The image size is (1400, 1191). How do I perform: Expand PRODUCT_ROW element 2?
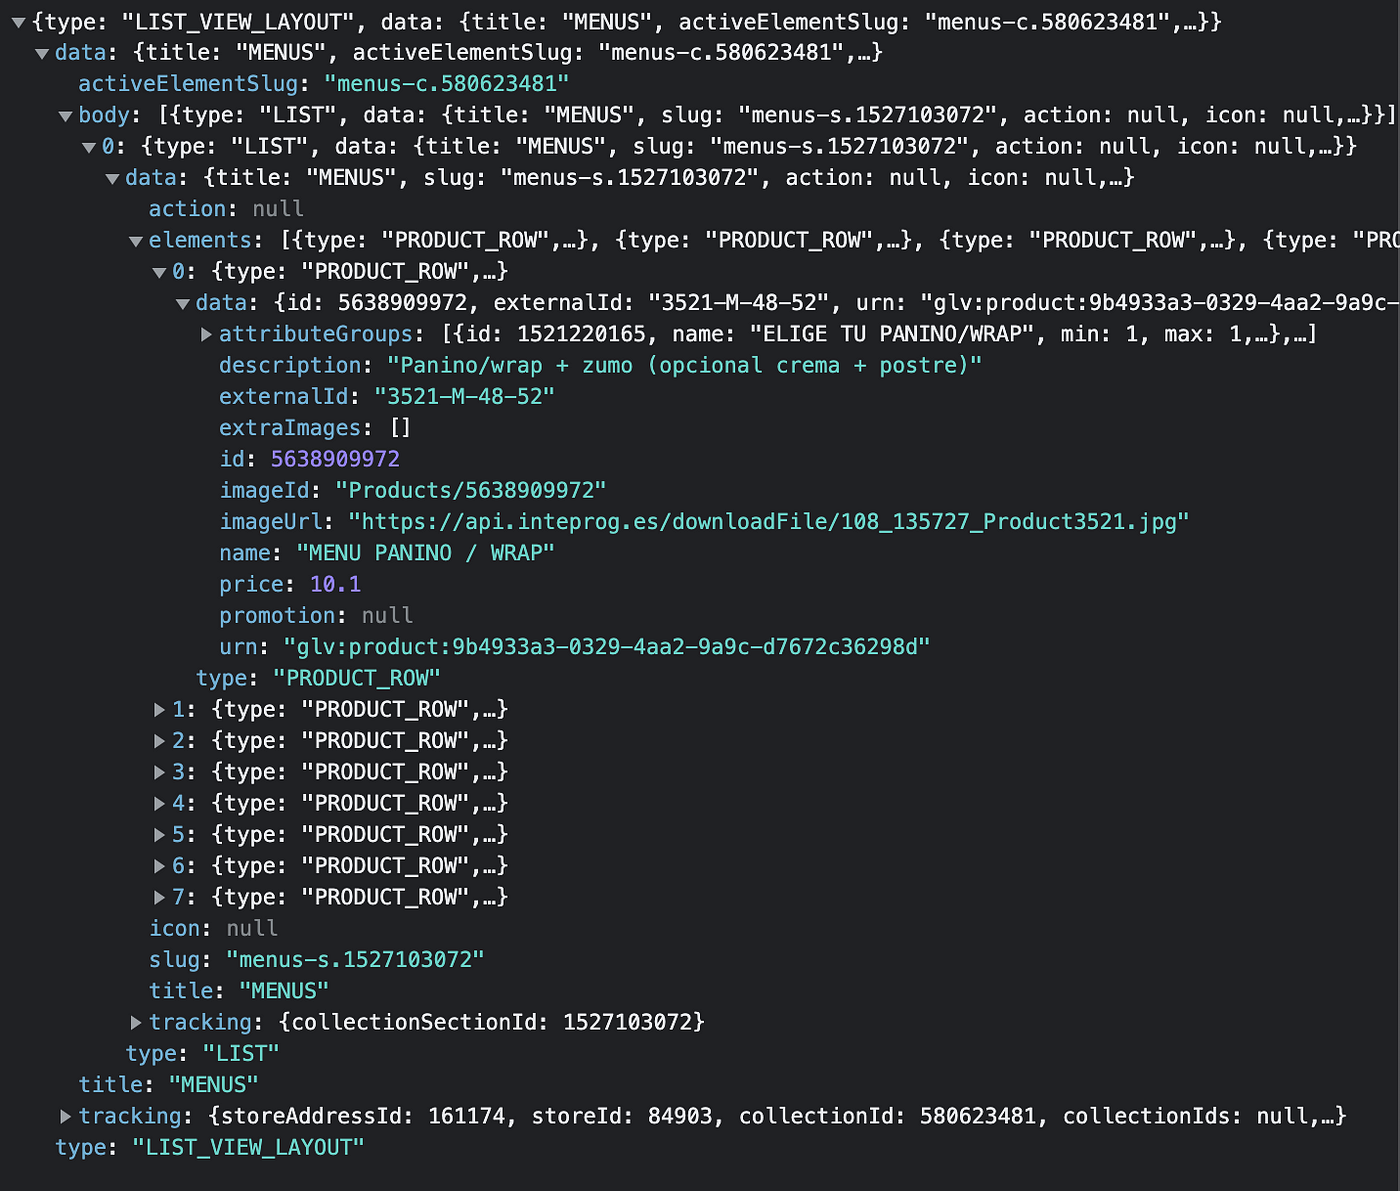click(159, 740)
